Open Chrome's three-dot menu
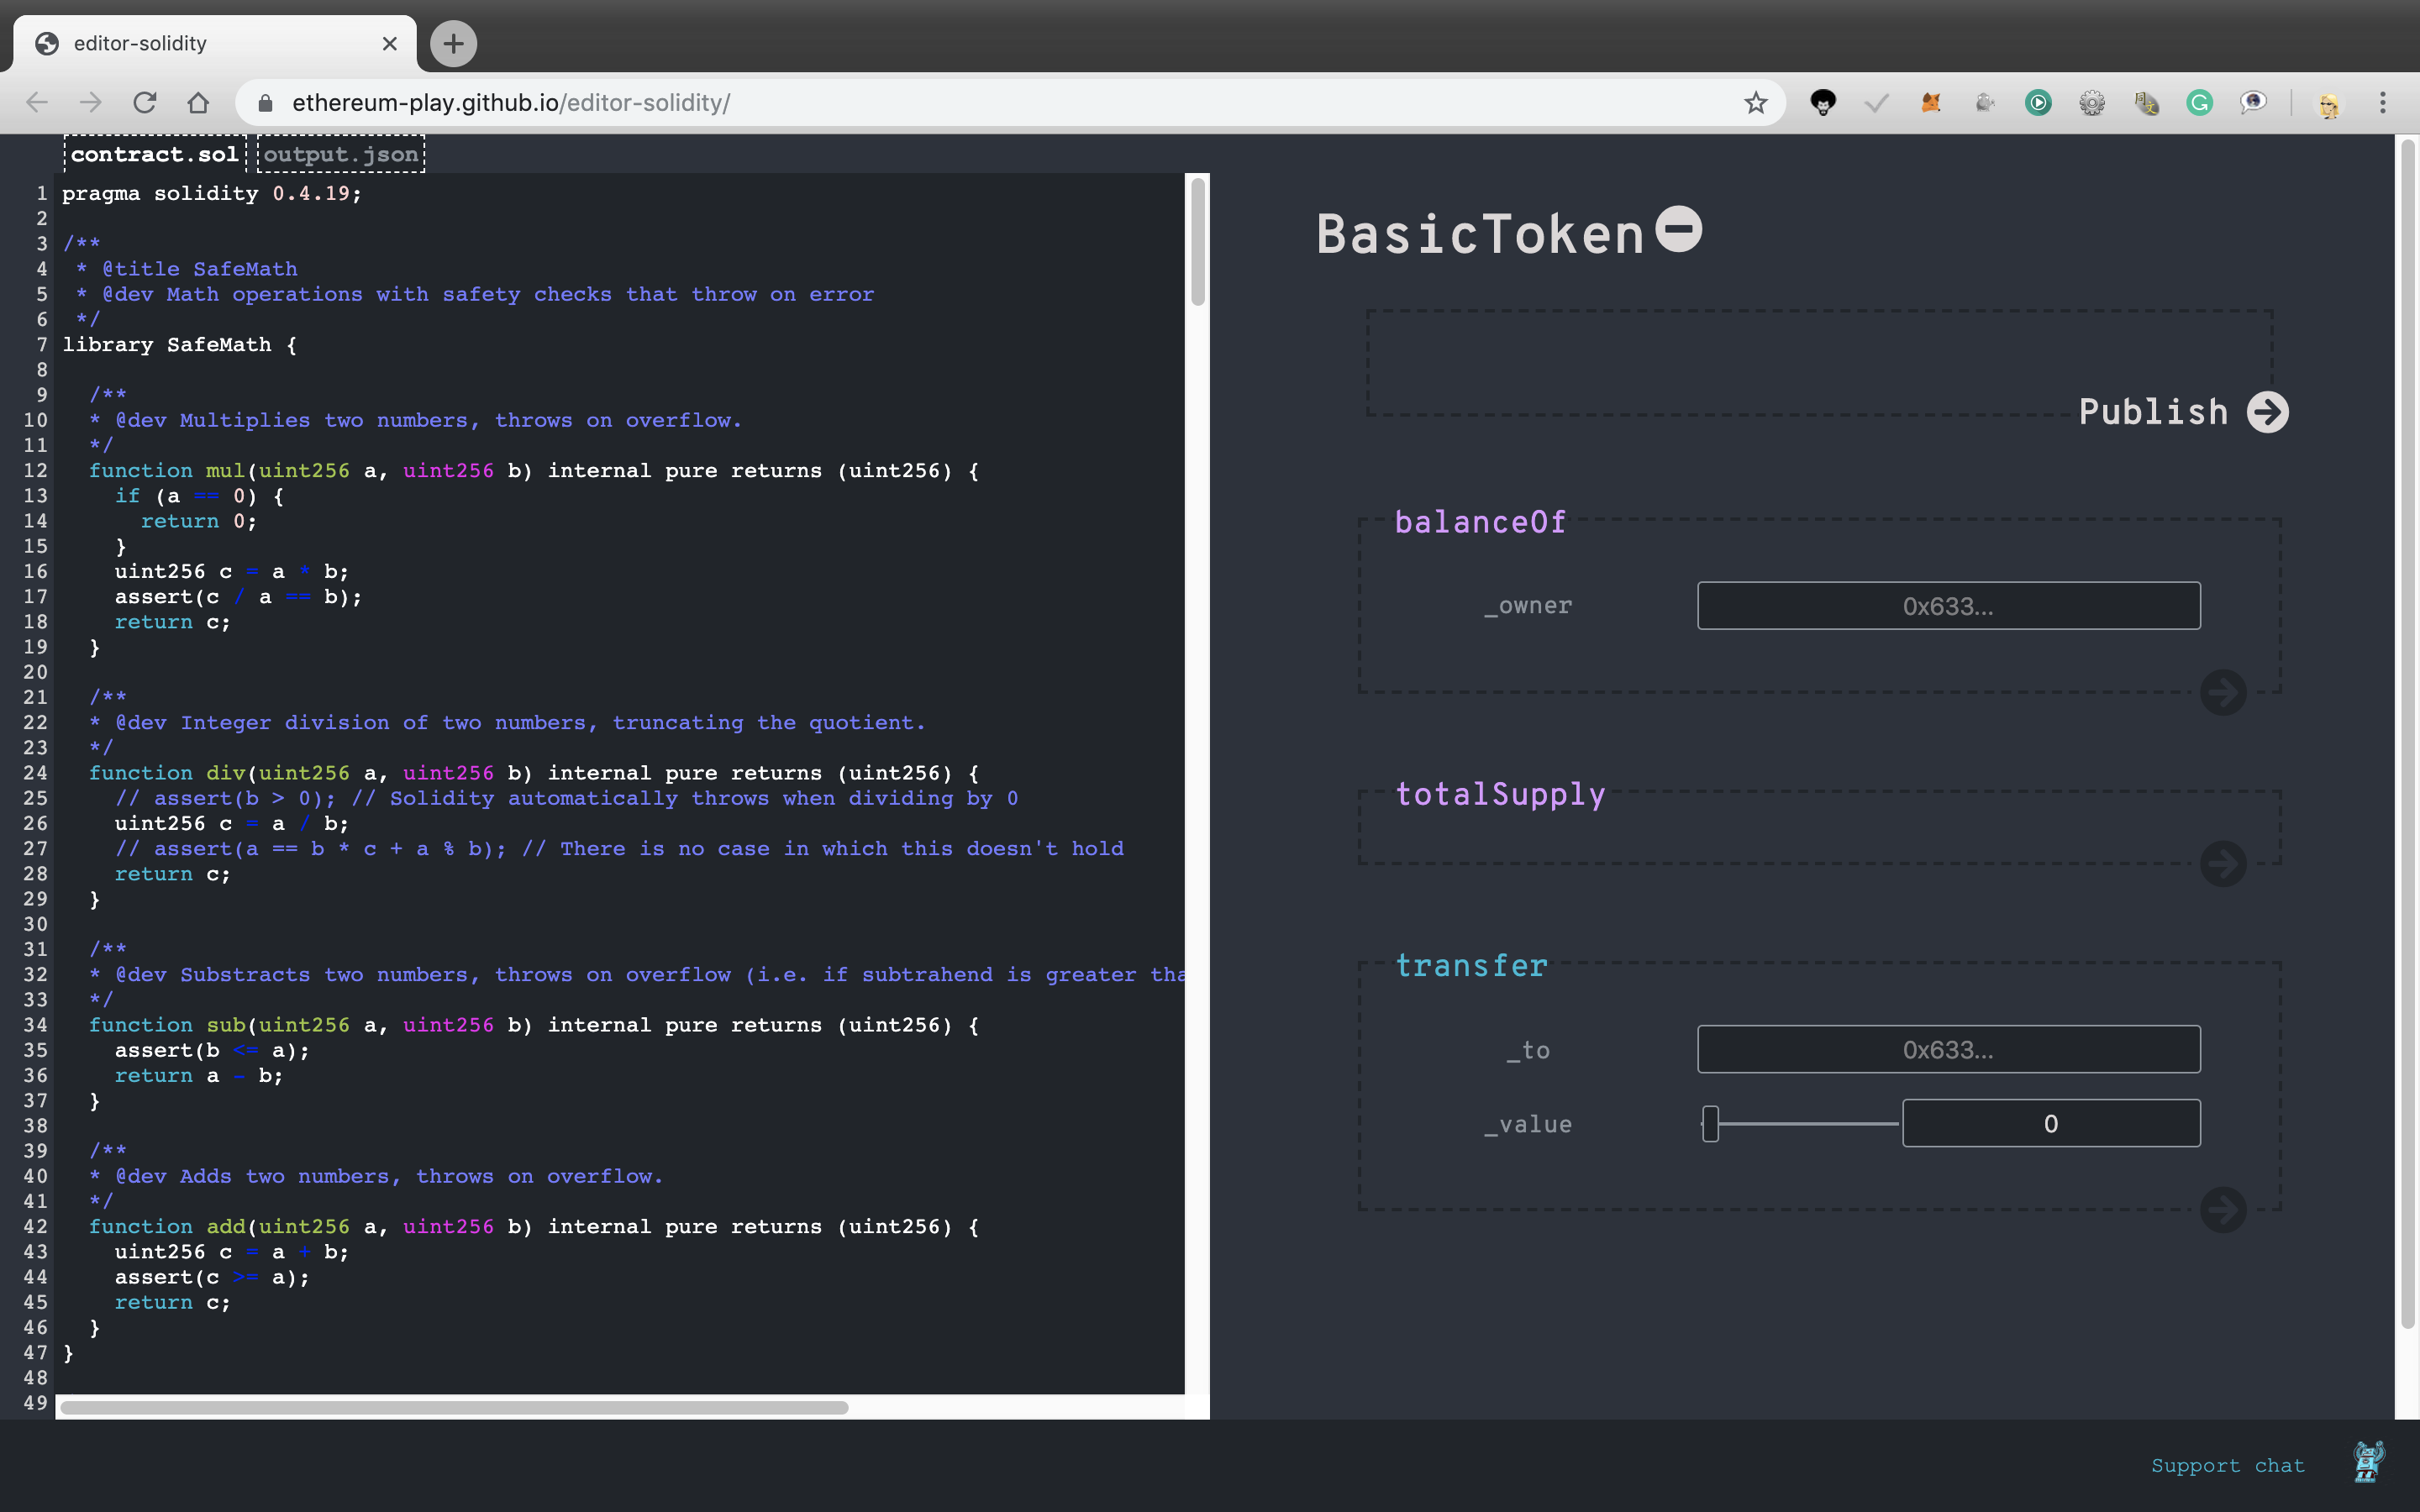2420x1512 pixels. [2382, 102]
